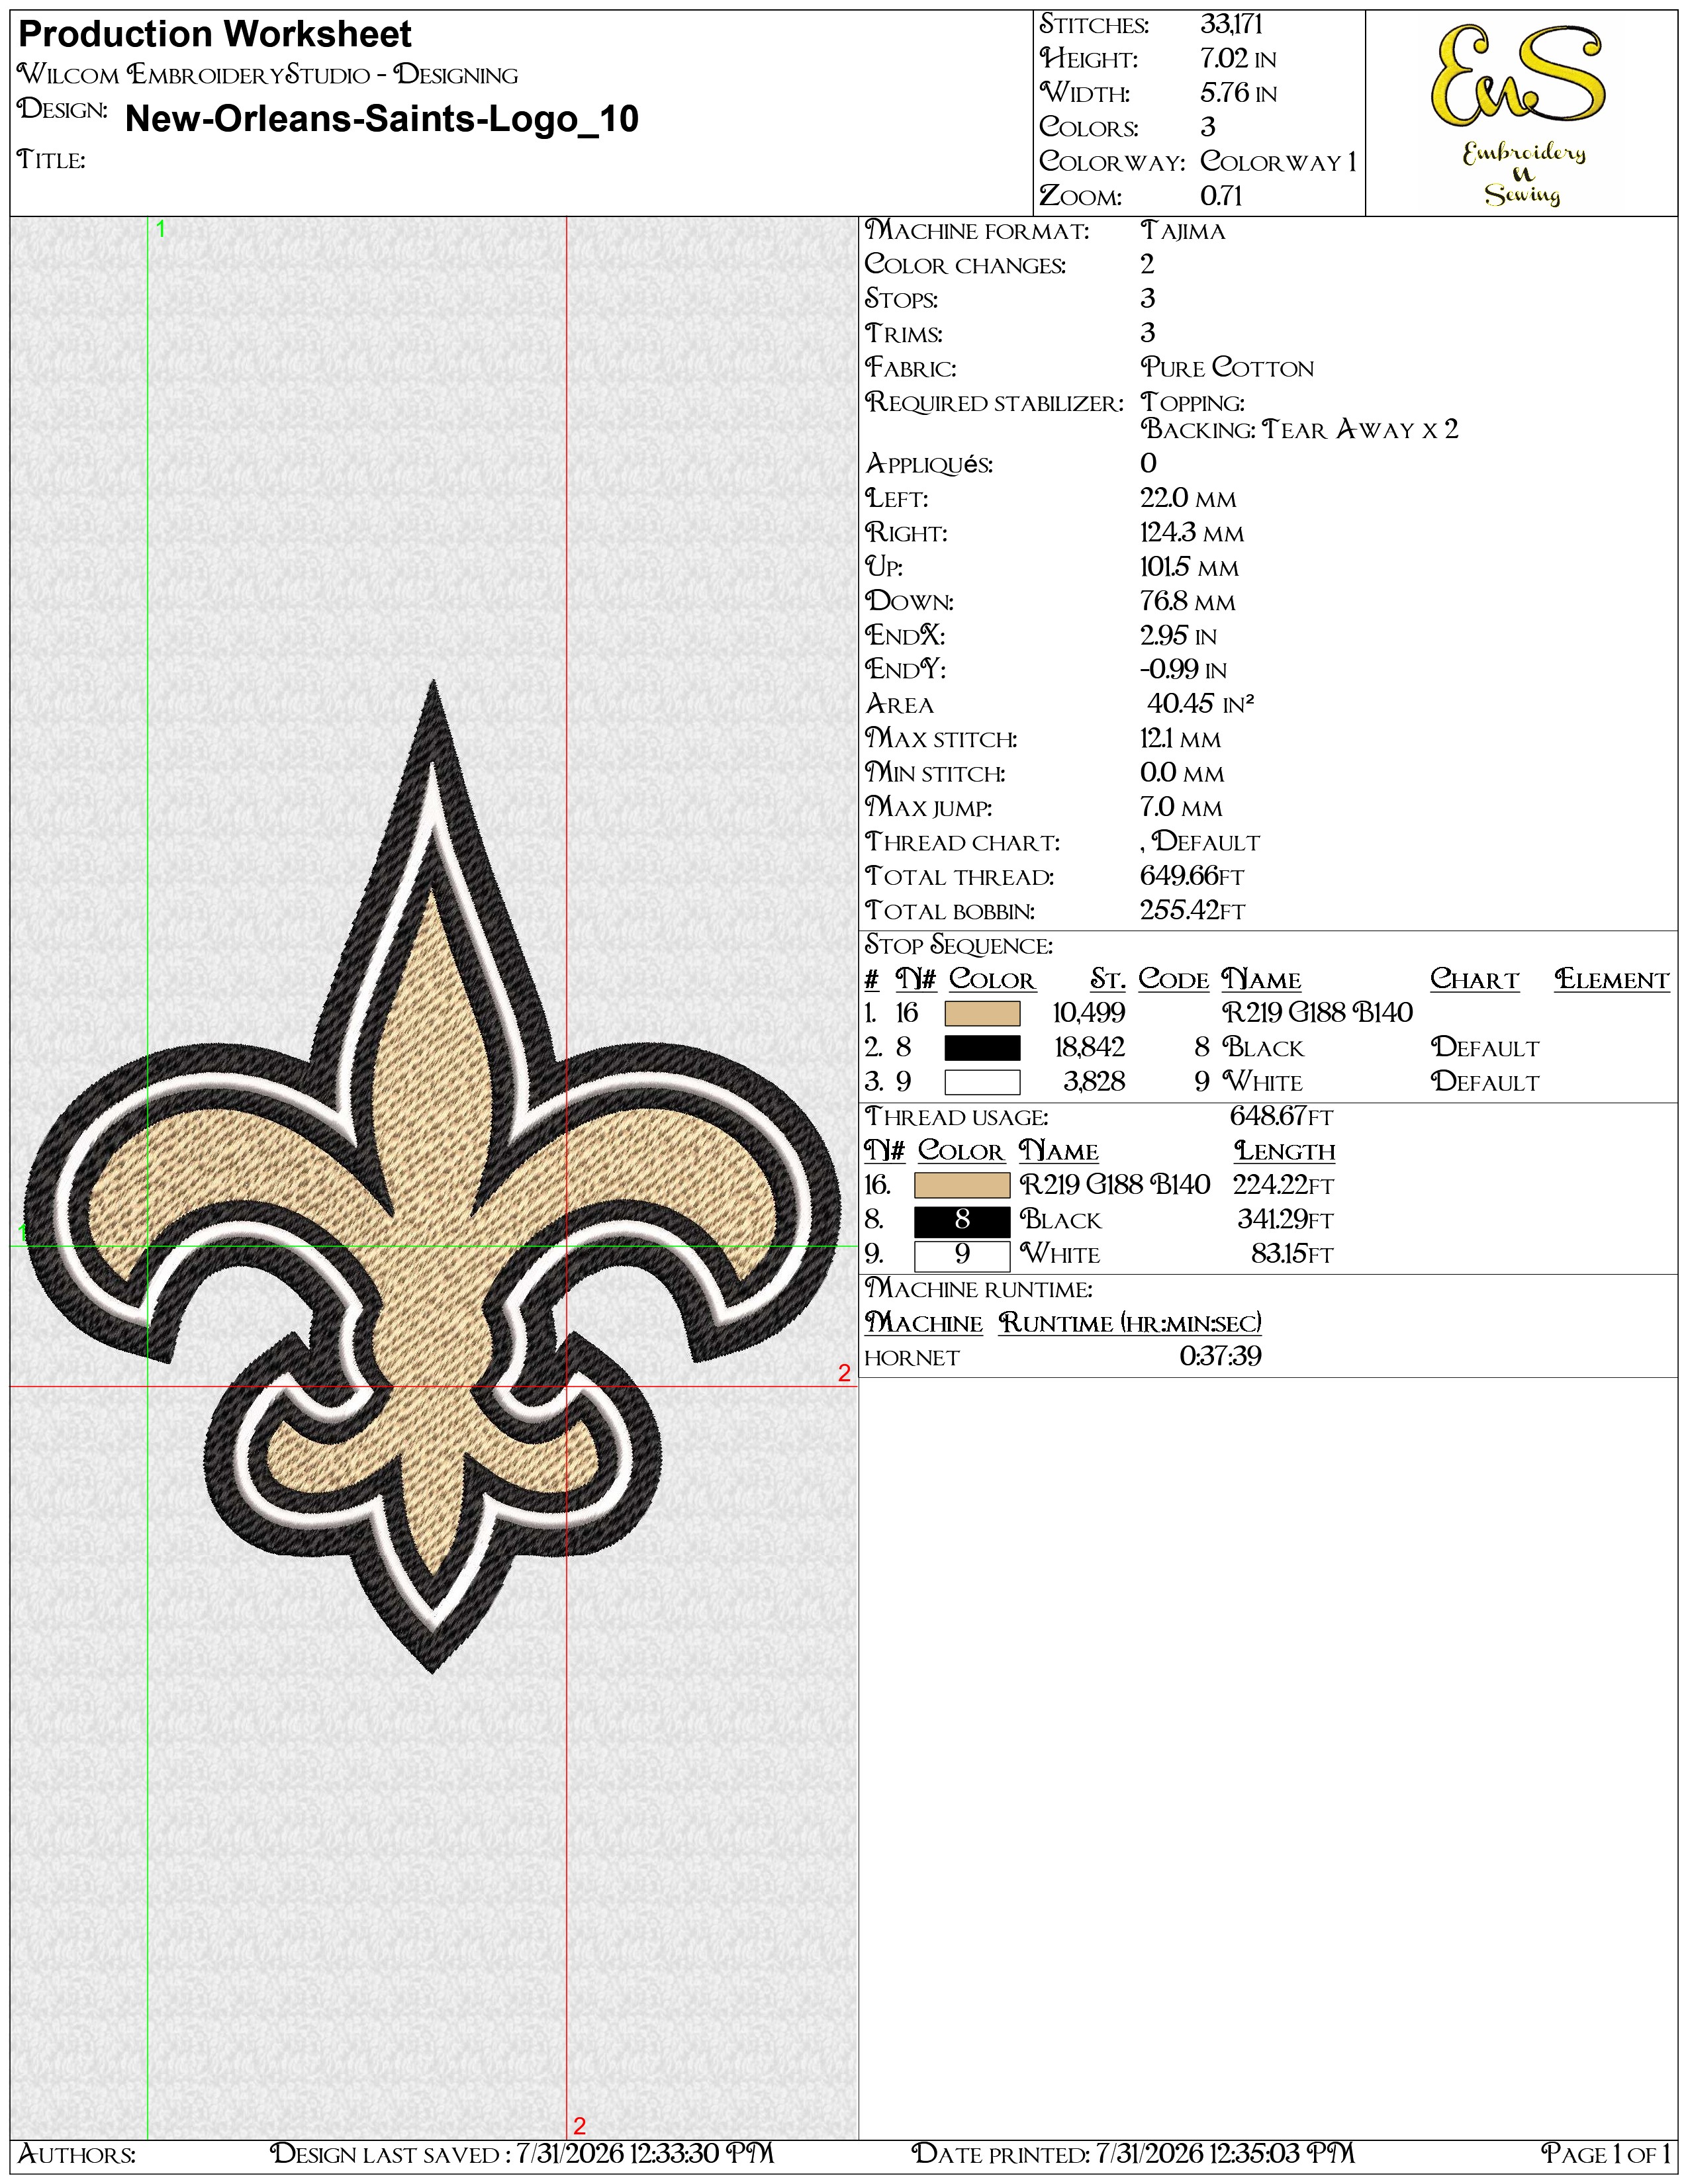The height and width of the screenshot is (2184, 1688).
Task: Click the "Production Worksheet" heading
Action: tap(215, 35)
